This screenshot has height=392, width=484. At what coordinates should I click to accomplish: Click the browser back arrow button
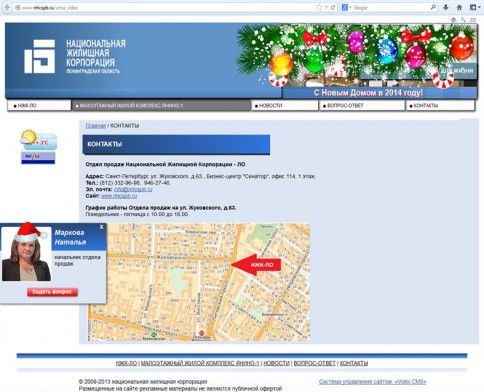6,7
